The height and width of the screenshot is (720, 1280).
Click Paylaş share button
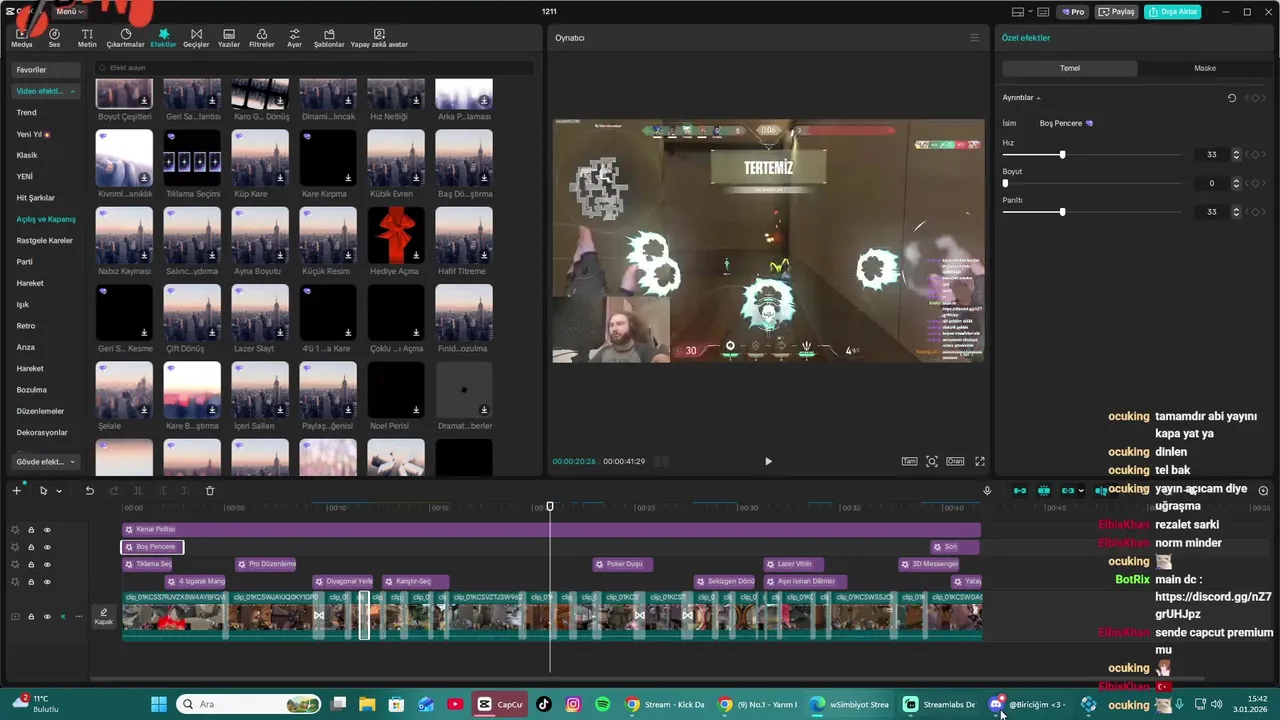1117,12
